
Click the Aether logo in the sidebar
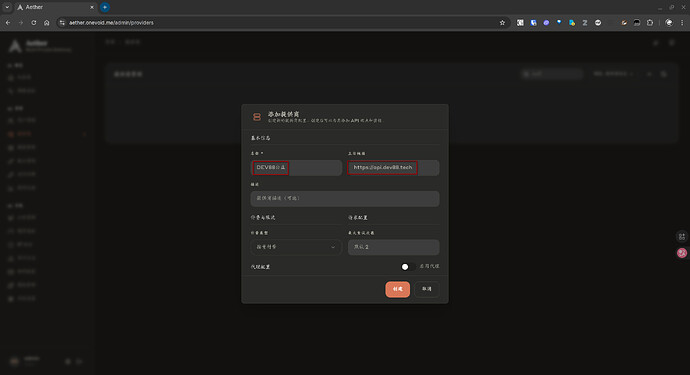tap(15, 46)
